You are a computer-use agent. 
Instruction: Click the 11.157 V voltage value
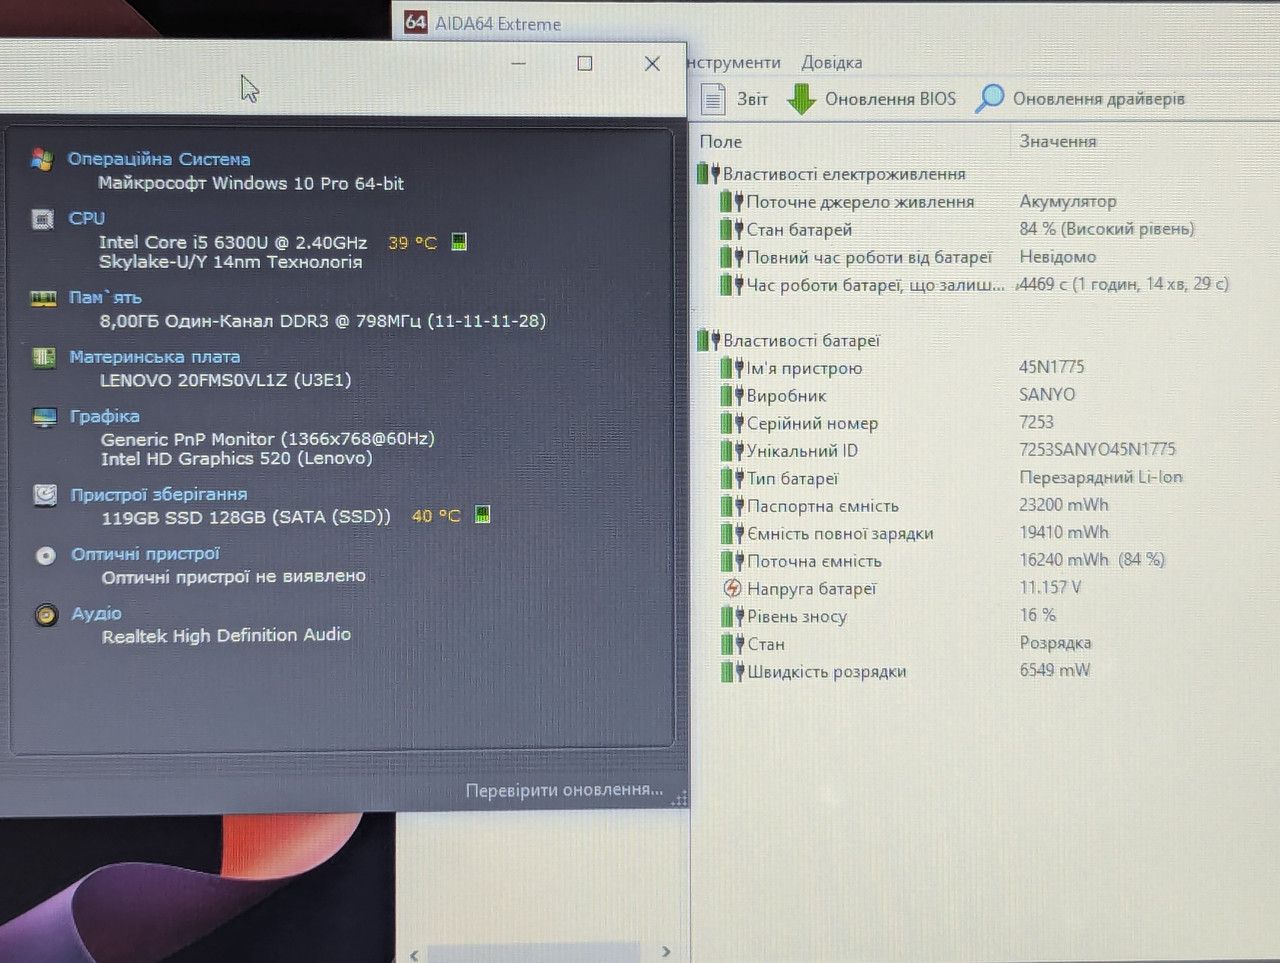[x=1050, y=587]
